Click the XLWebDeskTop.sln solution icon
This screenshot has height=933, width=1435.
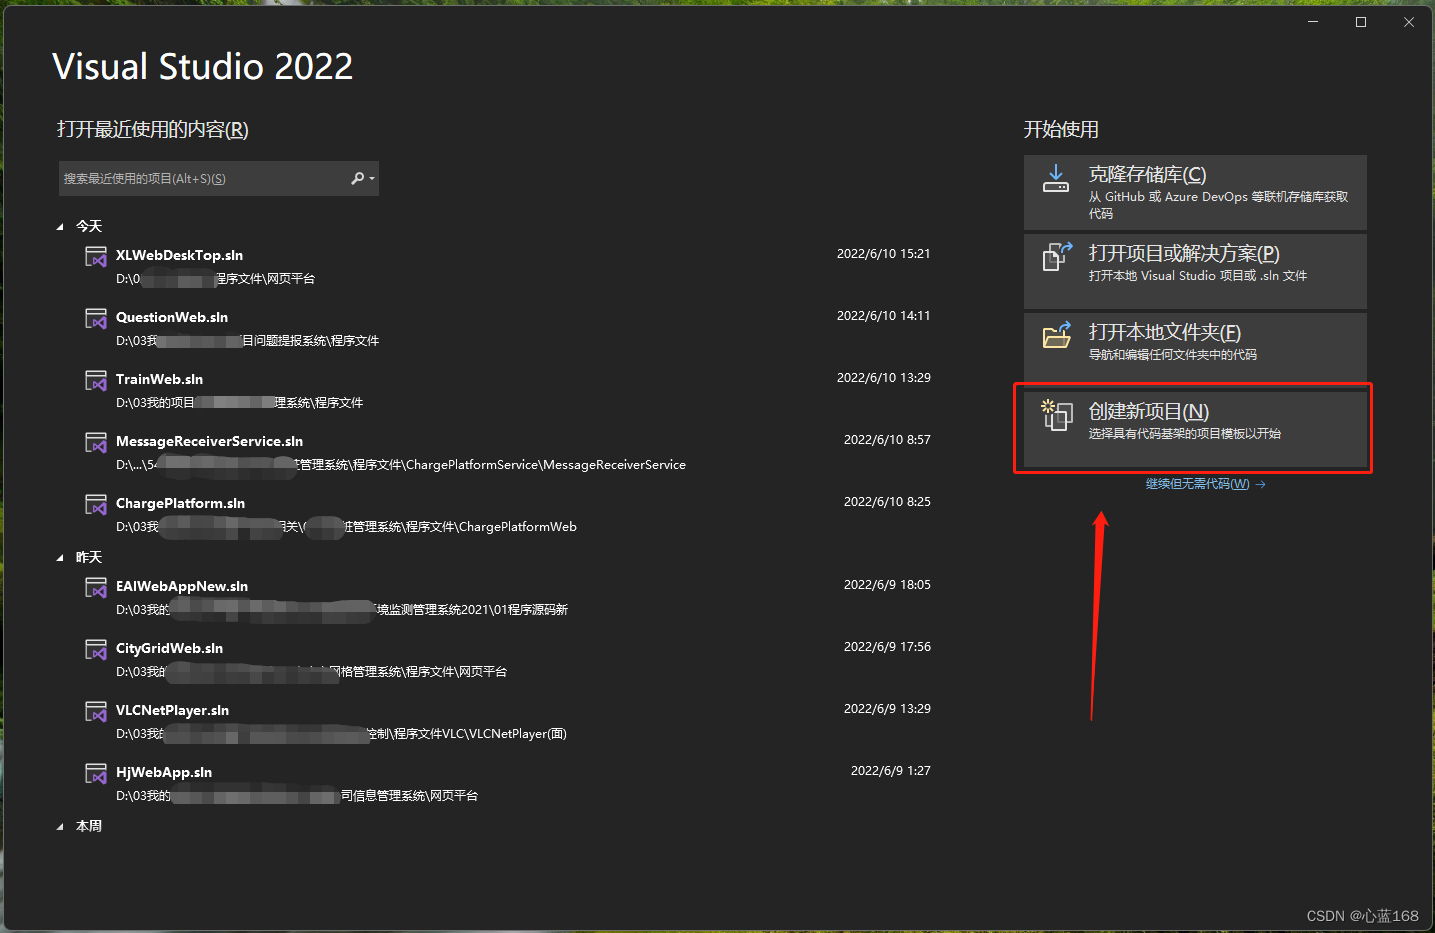(x=96, y=257)
